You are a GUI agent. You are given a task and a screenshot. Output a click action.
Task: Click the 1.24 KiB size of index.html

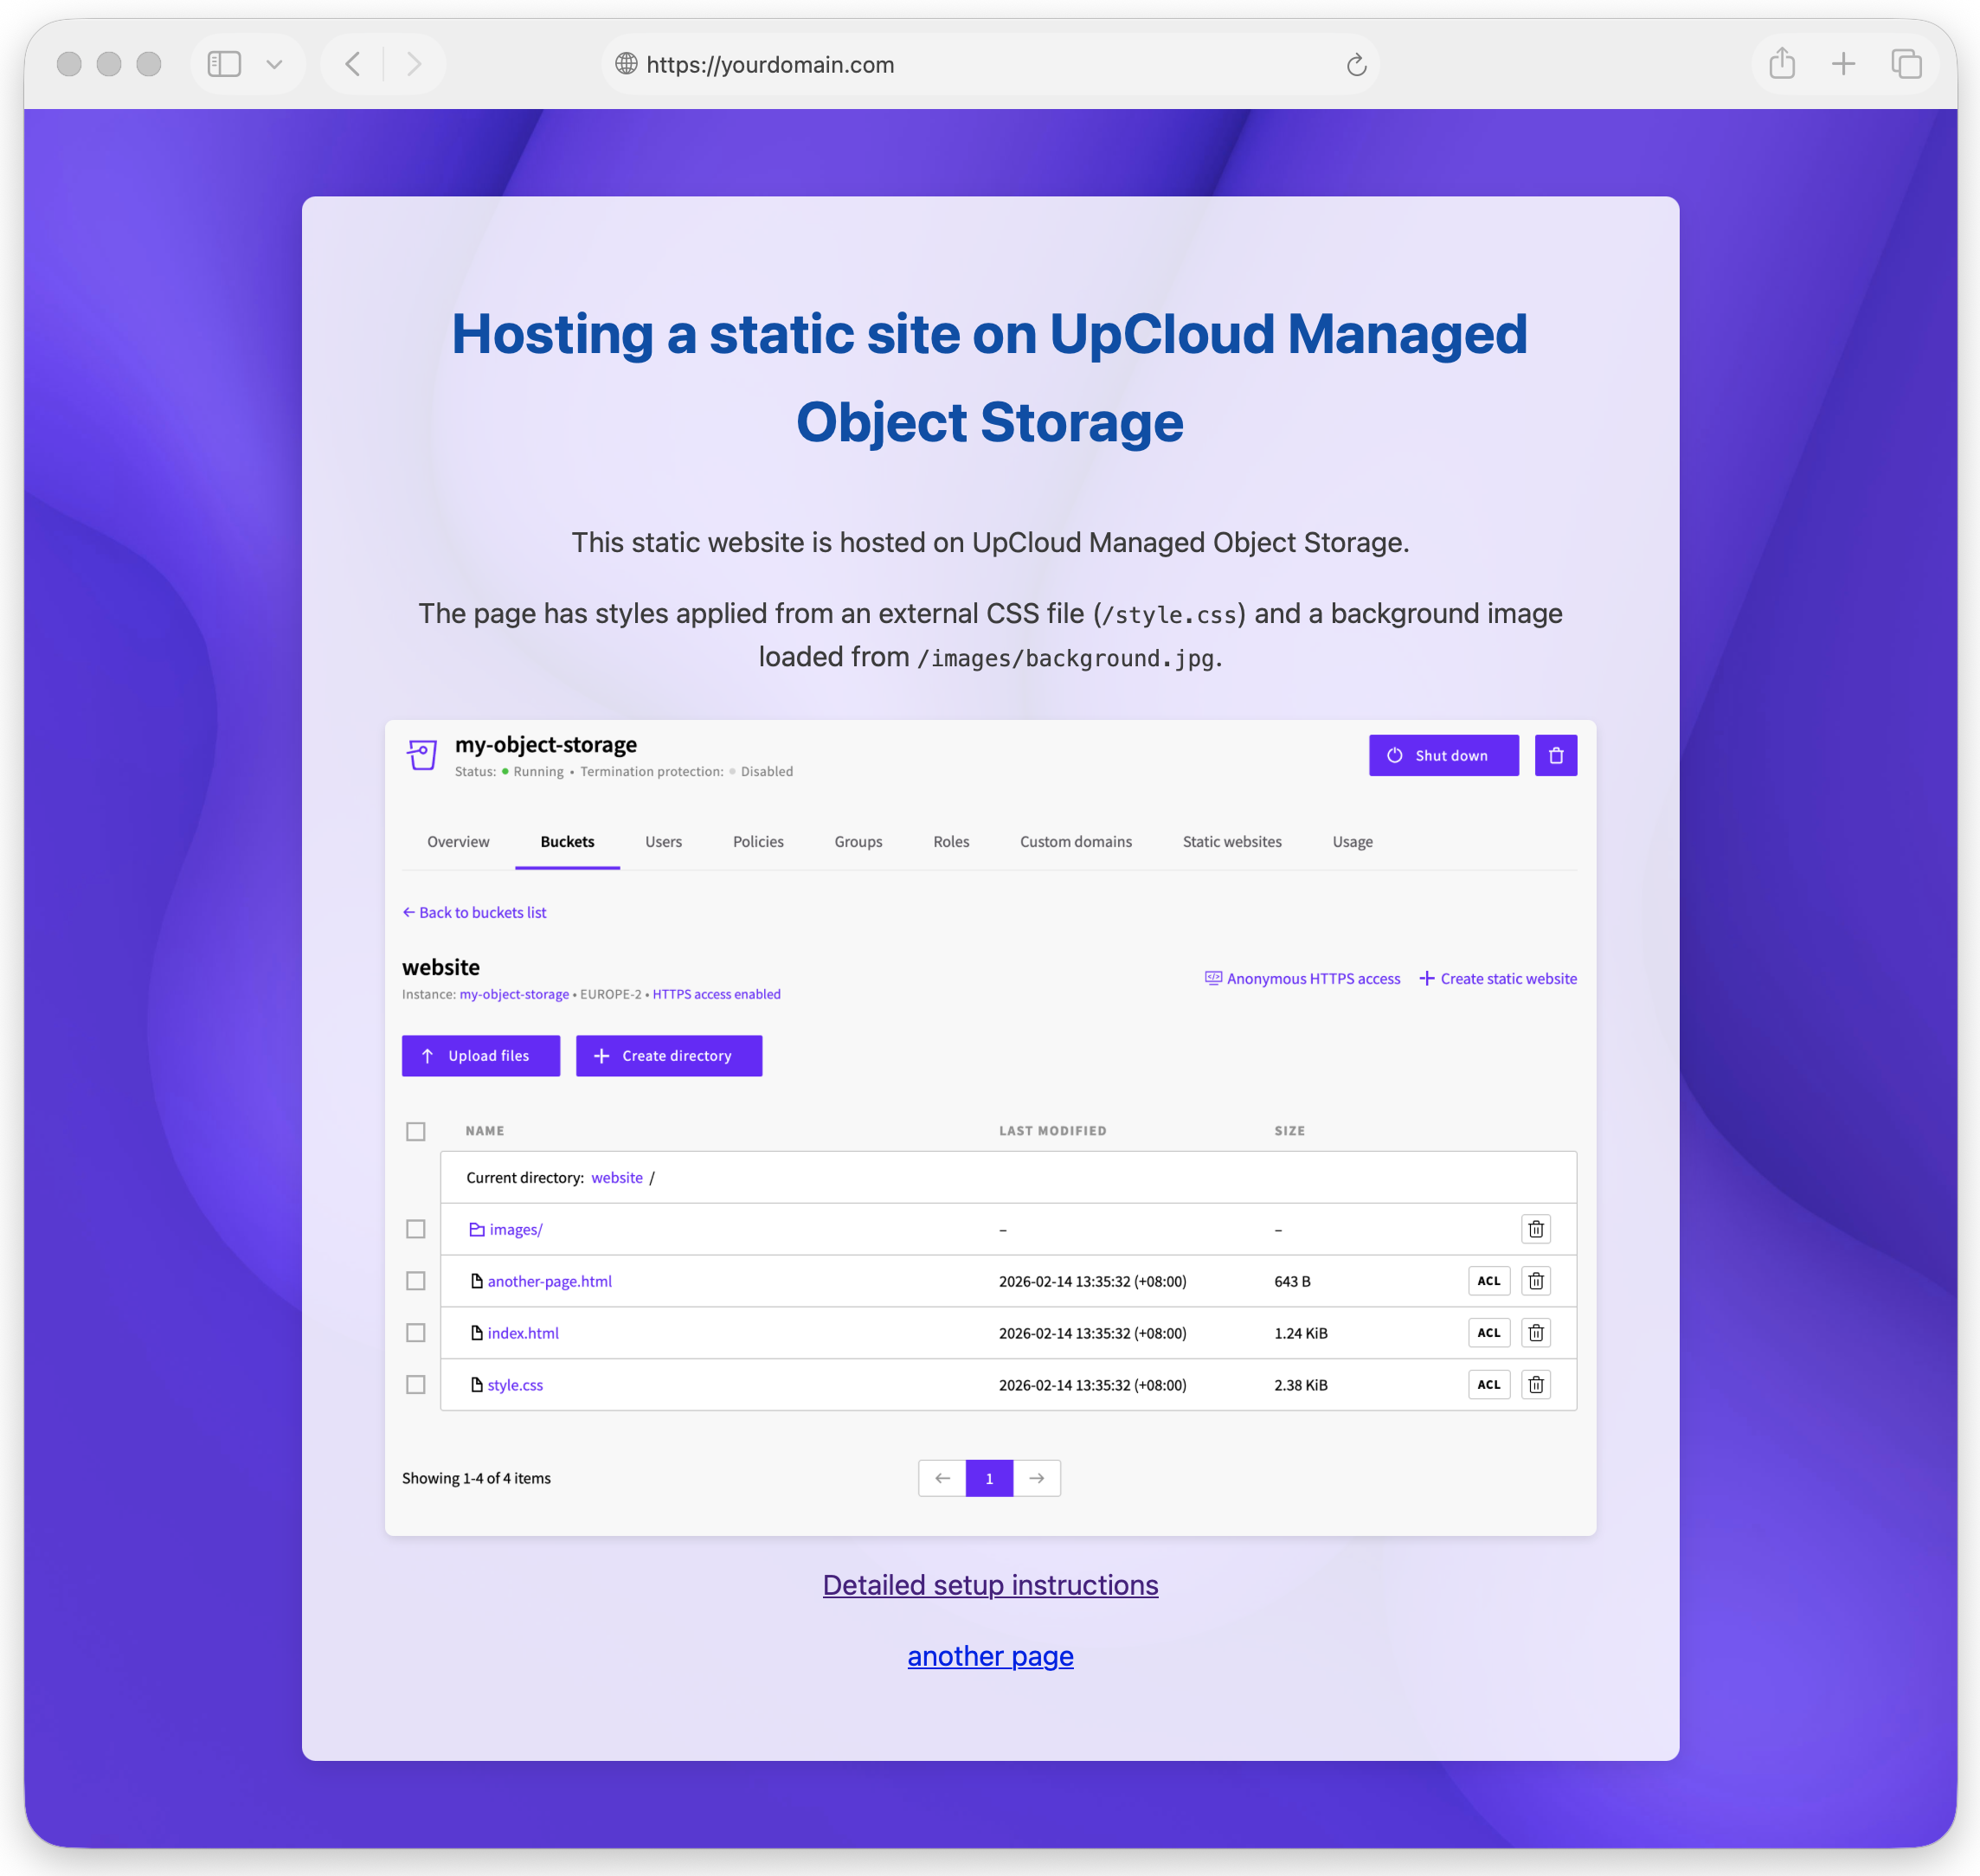pos(1300,1333)
